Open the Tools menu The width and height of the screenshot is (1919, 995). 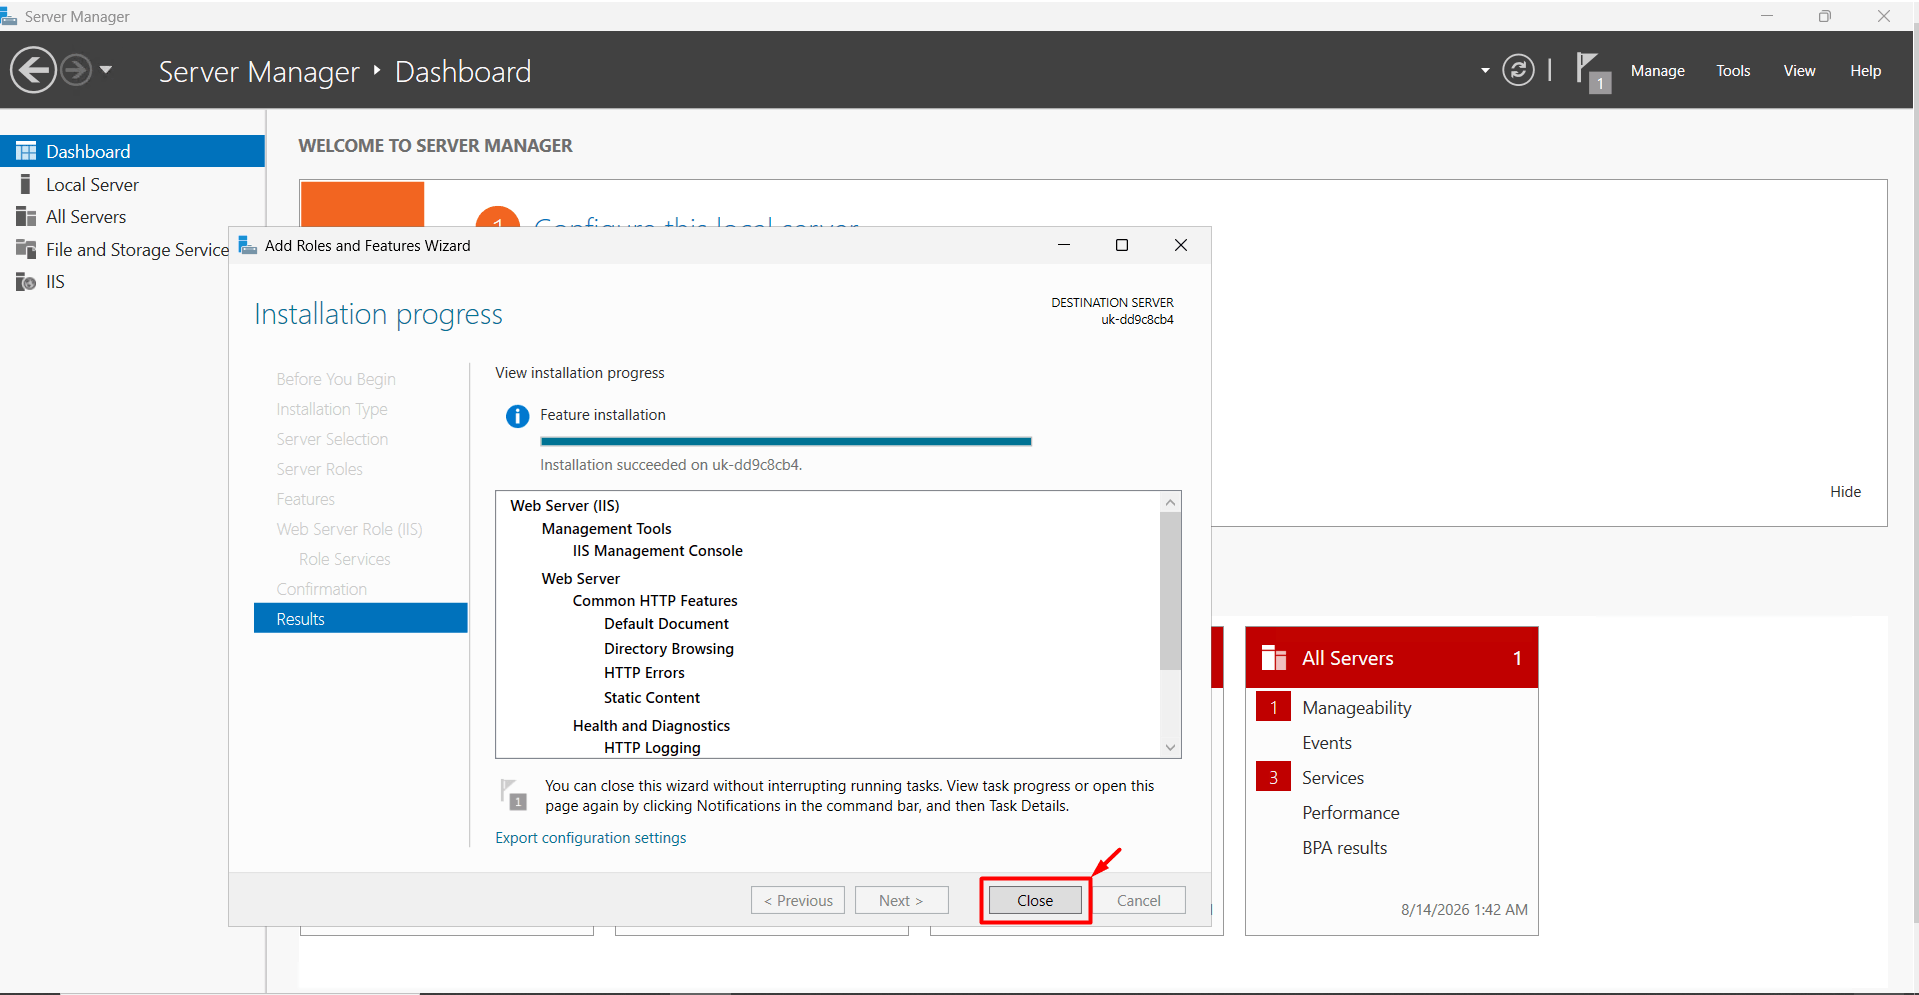1733,71
